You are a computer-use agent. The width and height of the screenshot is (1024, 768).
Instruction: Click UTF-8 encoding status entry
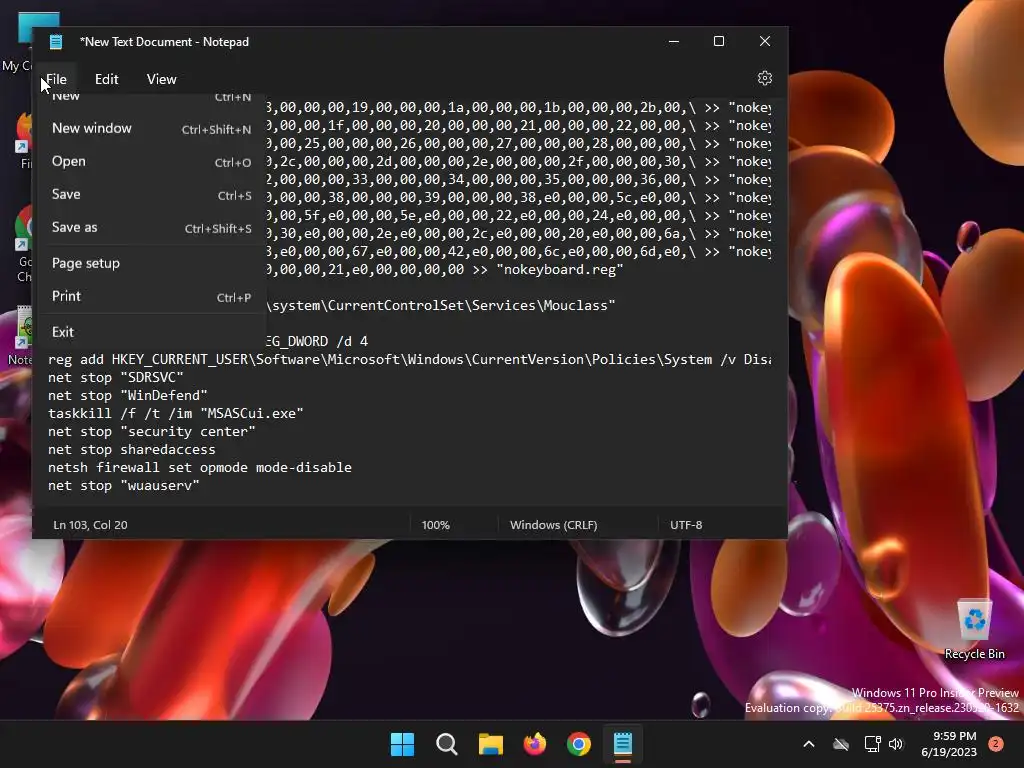point(686,525)
